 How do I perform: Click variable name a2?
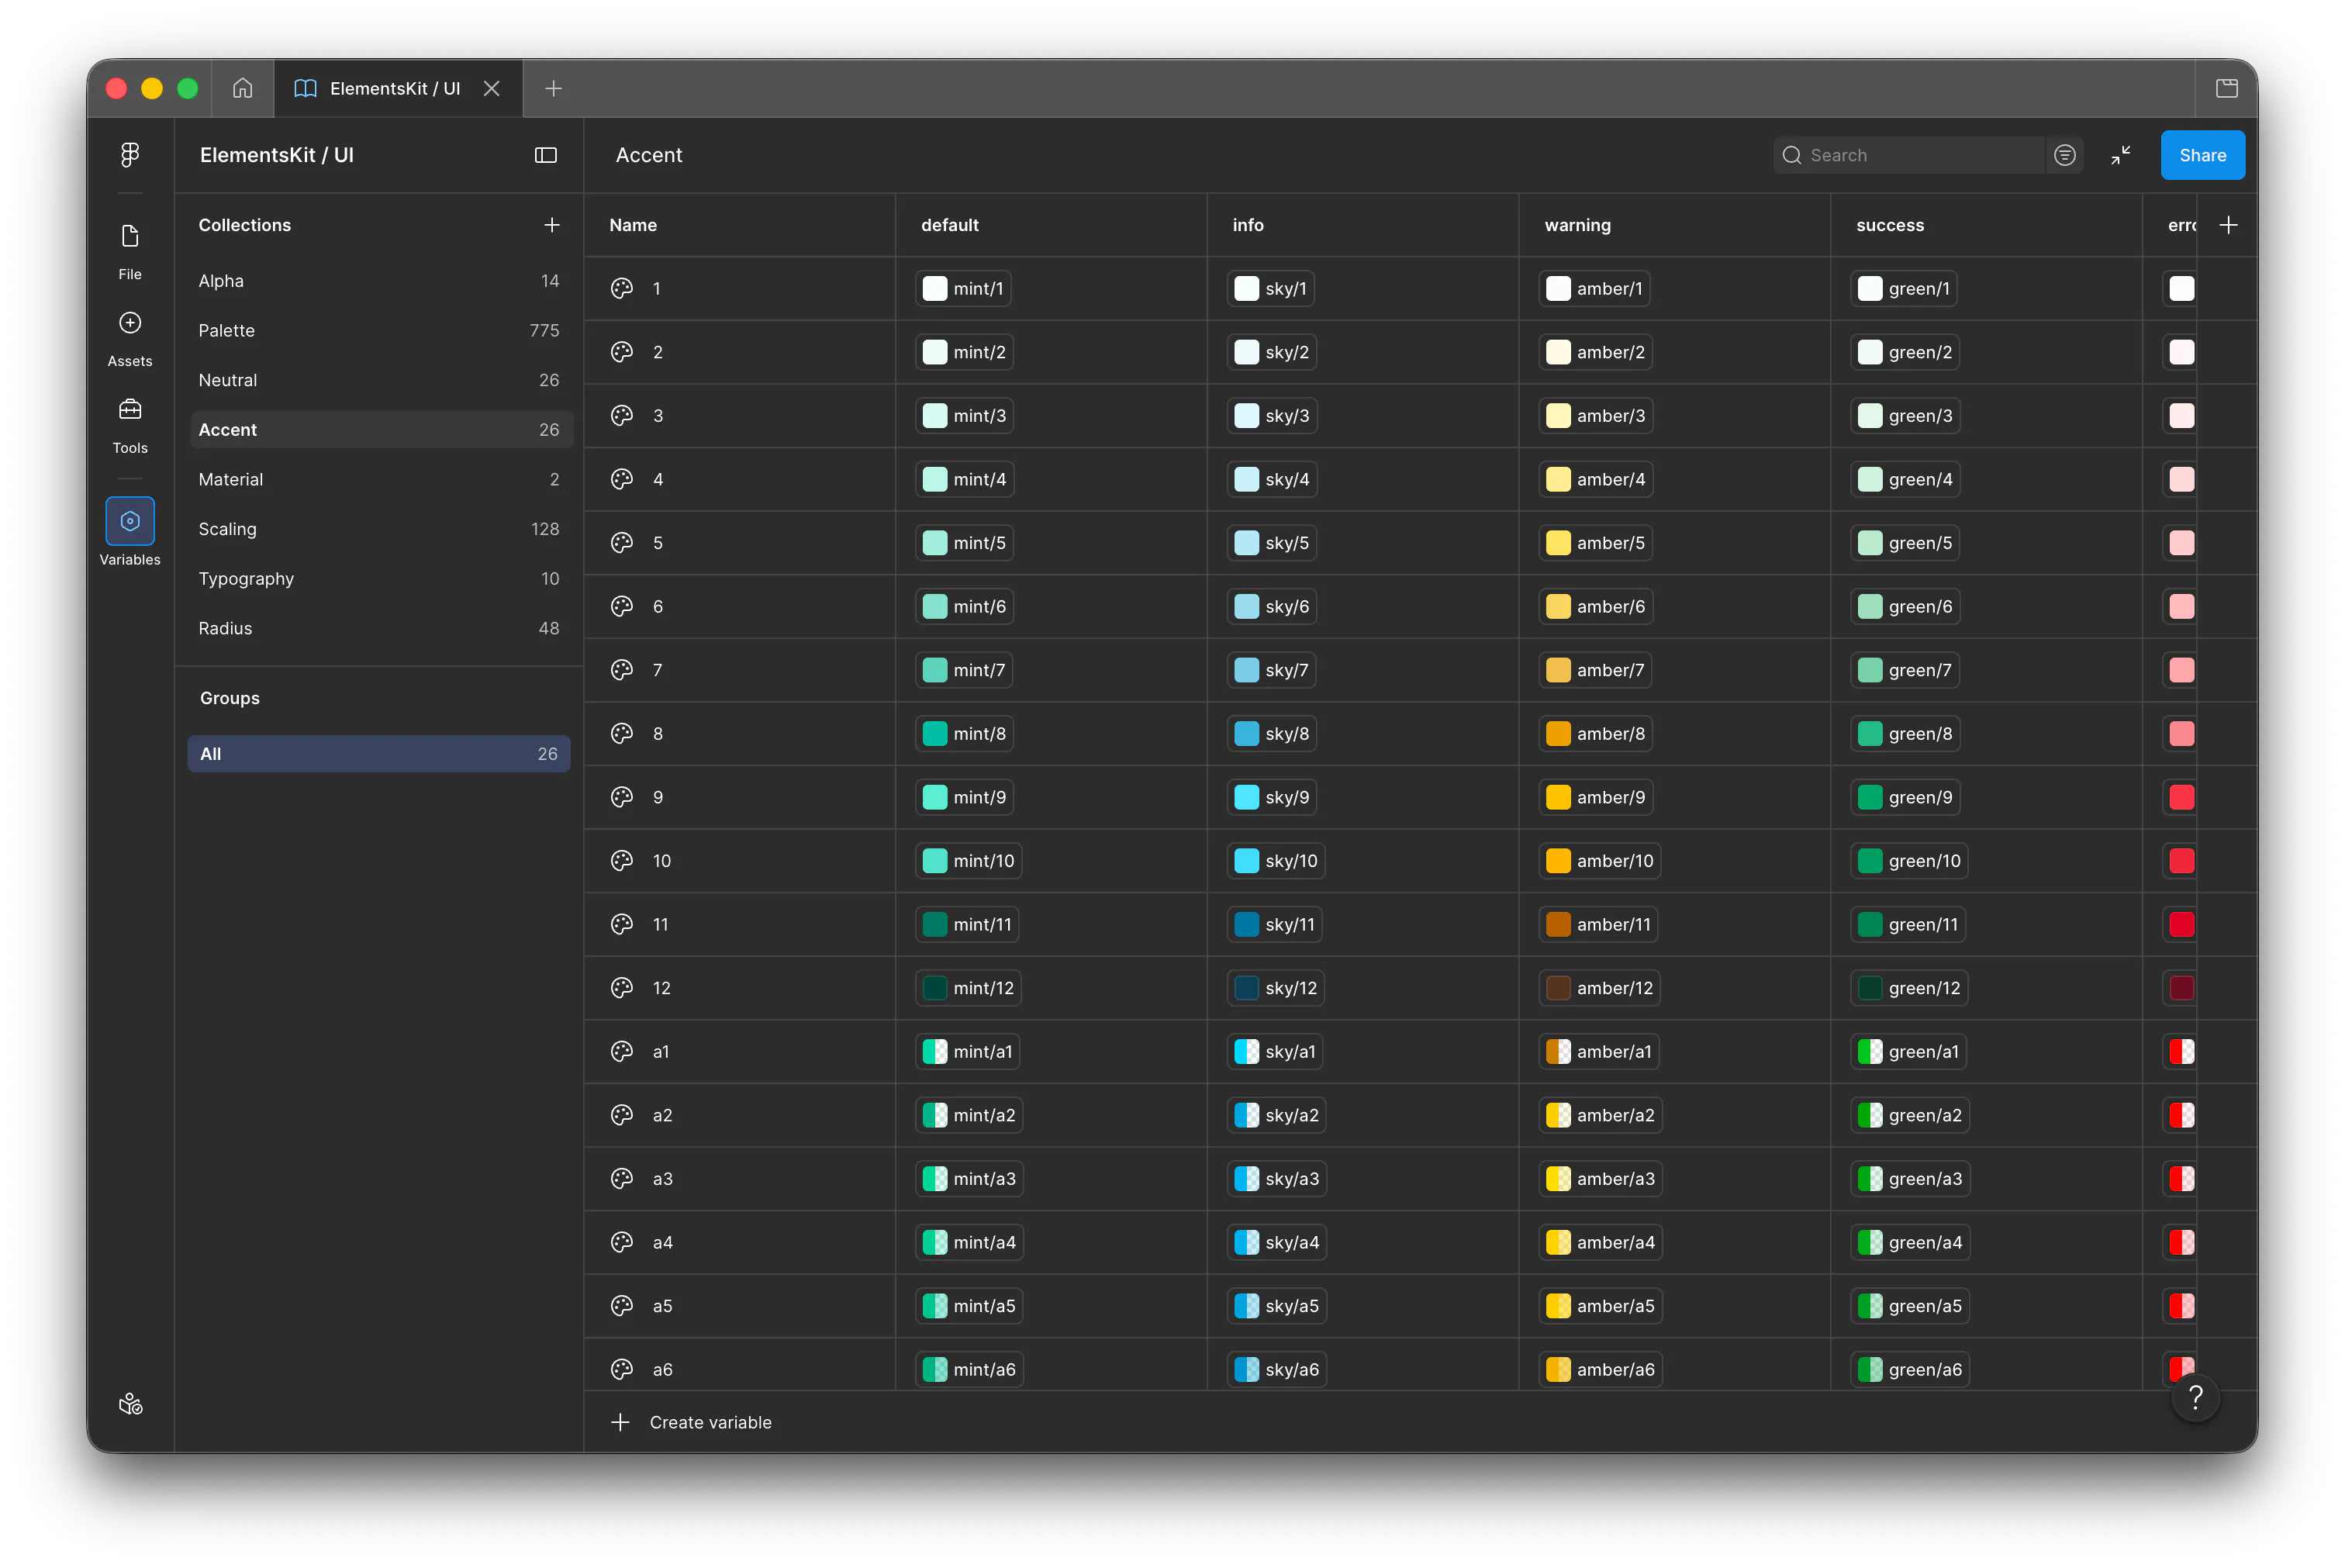(662, 1115)
